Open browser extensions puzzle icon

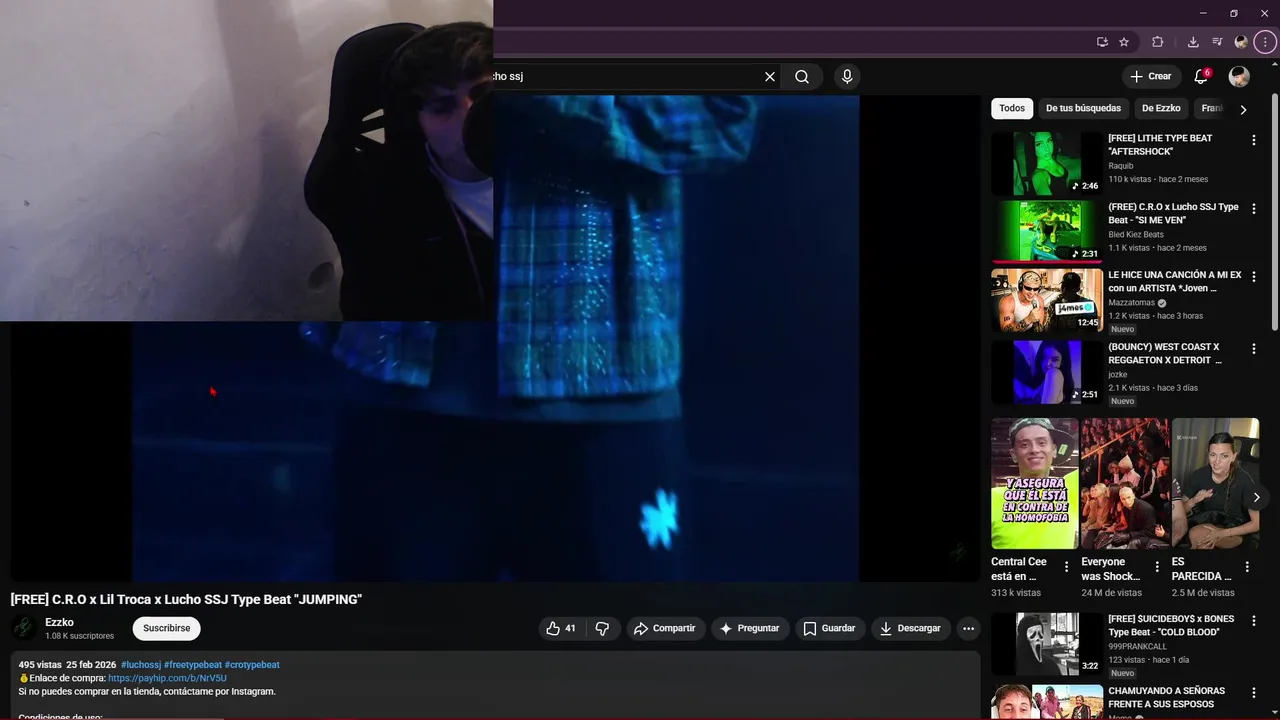click(x=1158, y=42)
